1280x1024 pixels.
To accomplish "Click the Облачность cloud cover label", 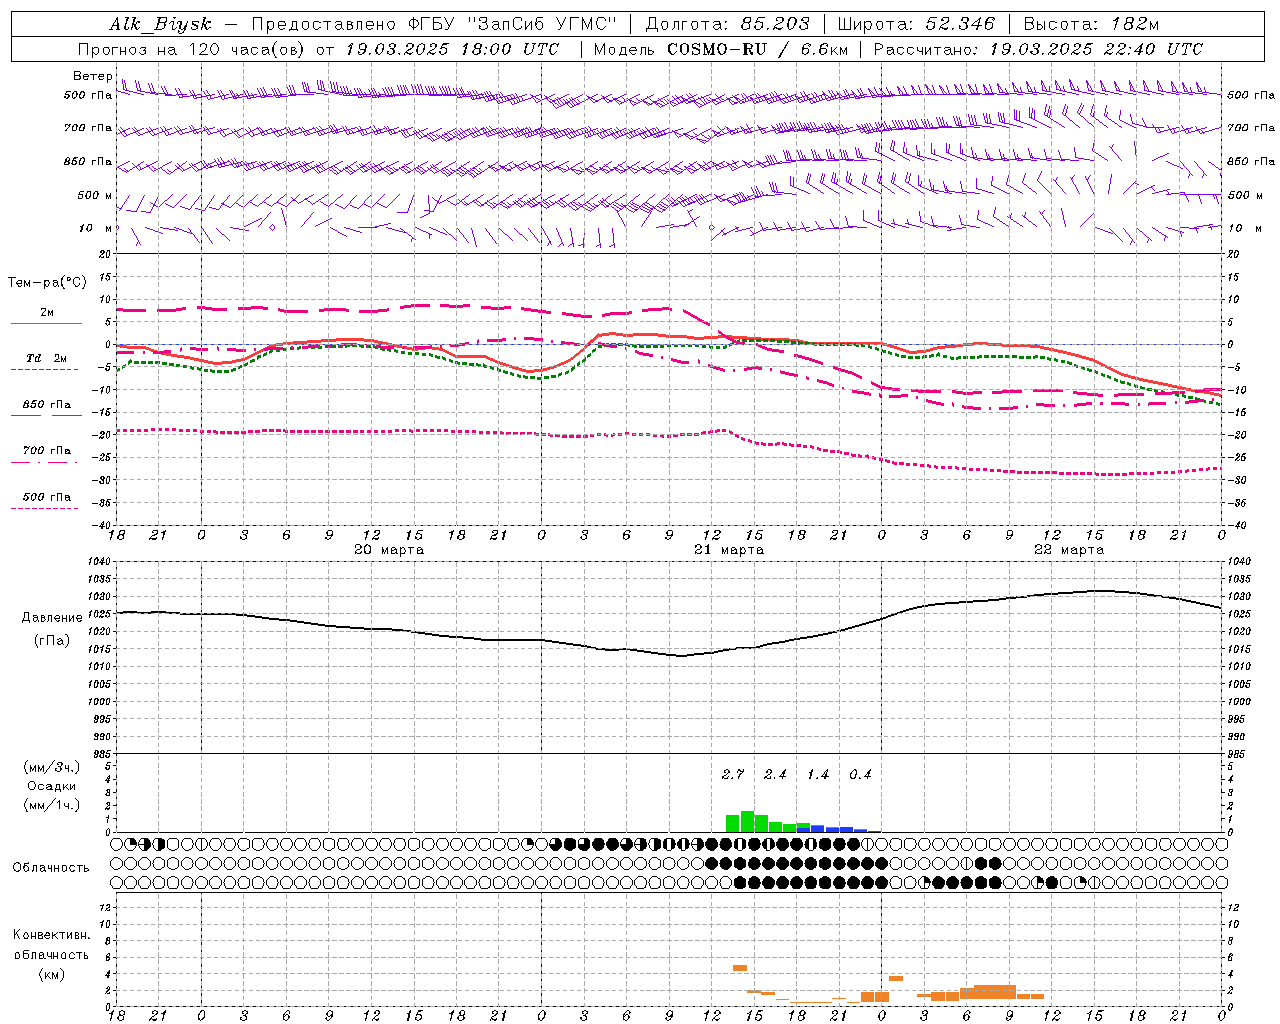I will click(51, 867).
